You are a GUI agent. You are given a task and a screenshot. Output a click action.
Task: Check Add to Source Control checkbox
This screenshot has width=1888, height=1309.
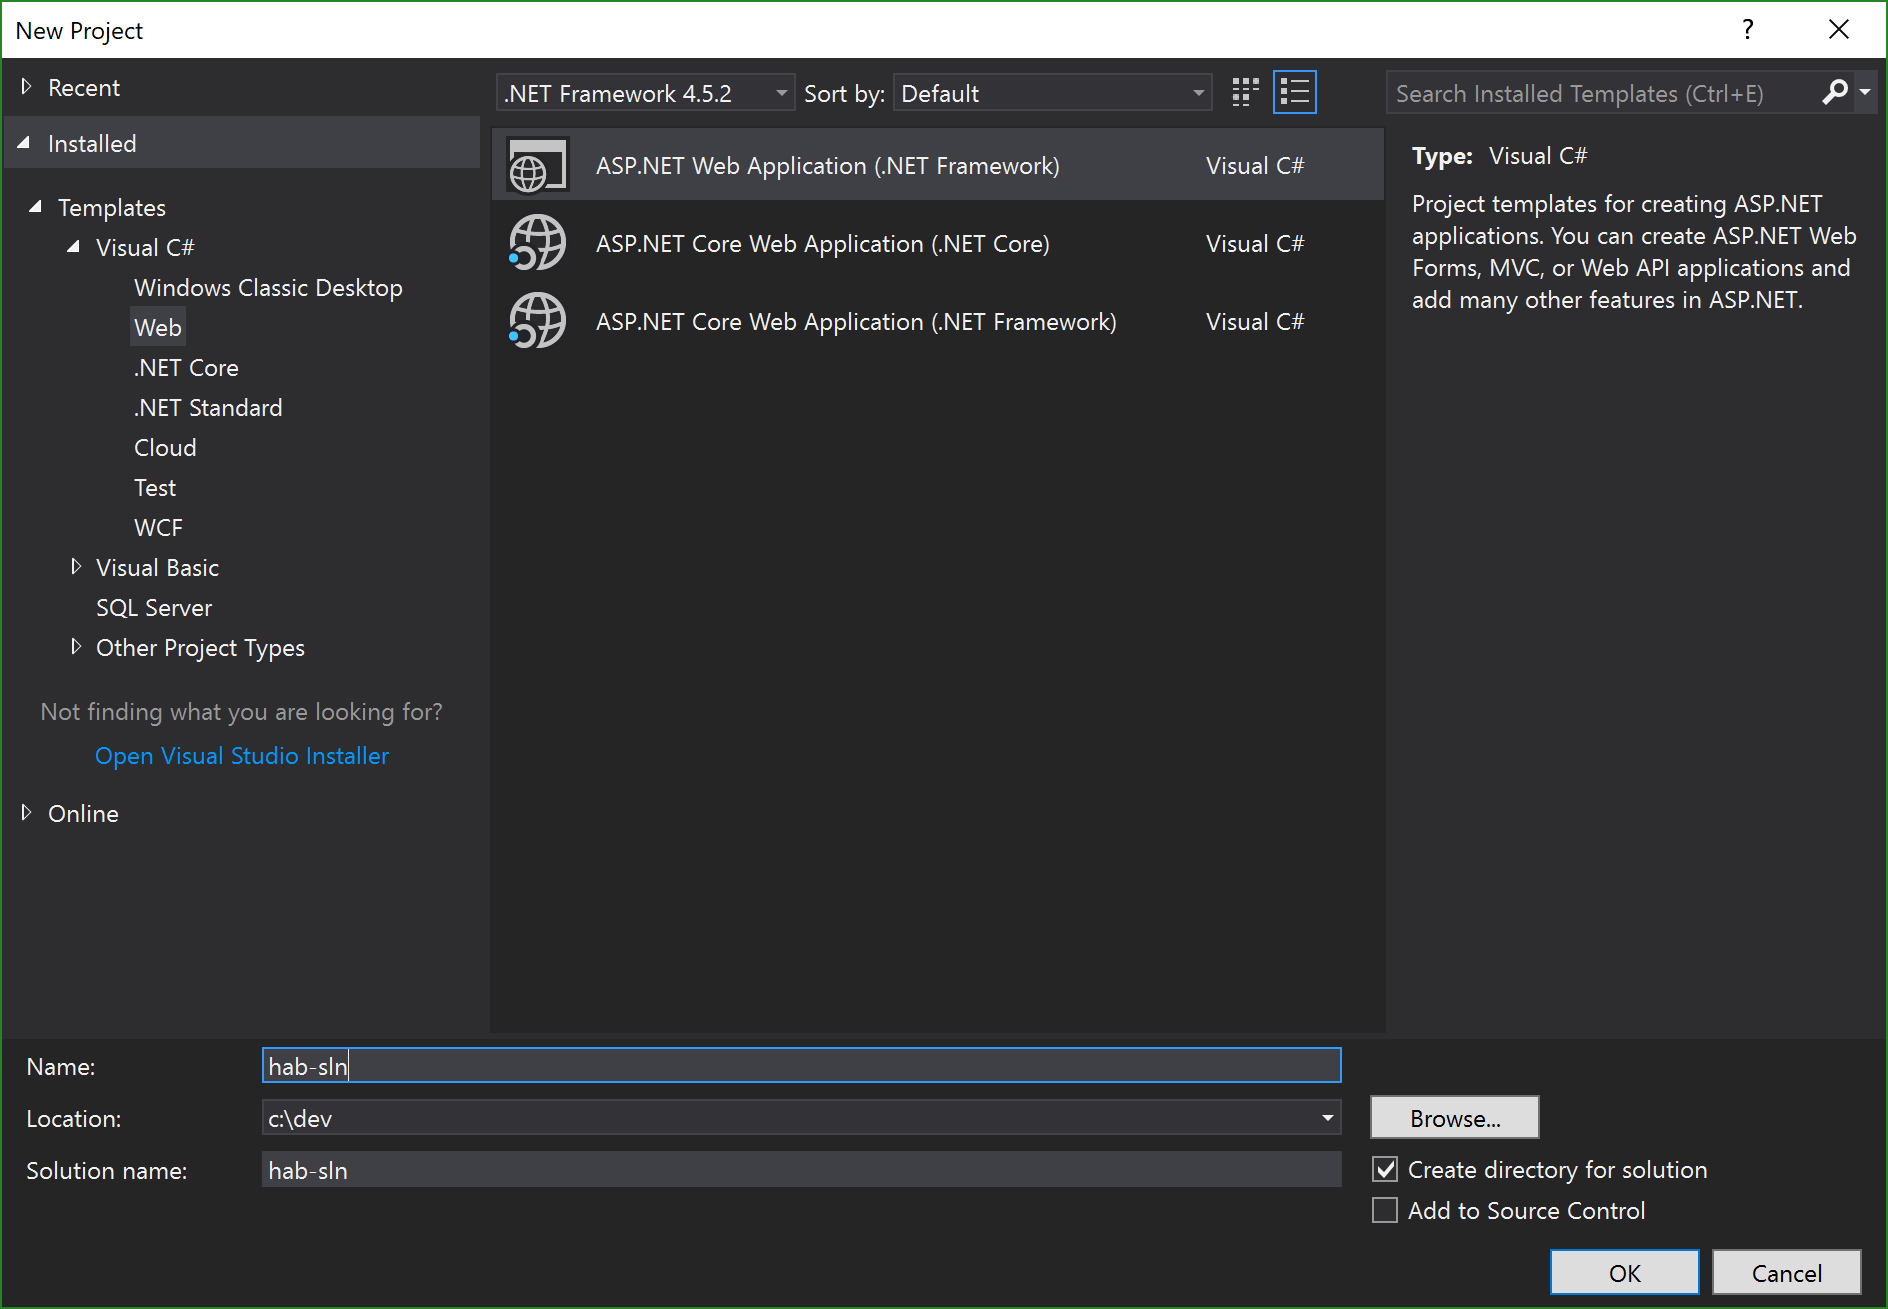1384,1210
